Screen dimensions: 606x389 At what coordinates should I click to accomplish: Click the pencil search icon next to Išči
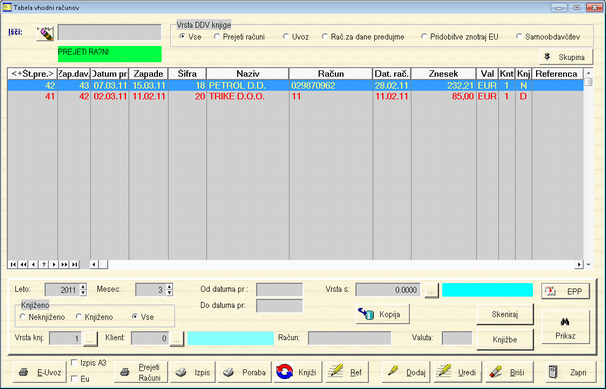pos(45,34)
